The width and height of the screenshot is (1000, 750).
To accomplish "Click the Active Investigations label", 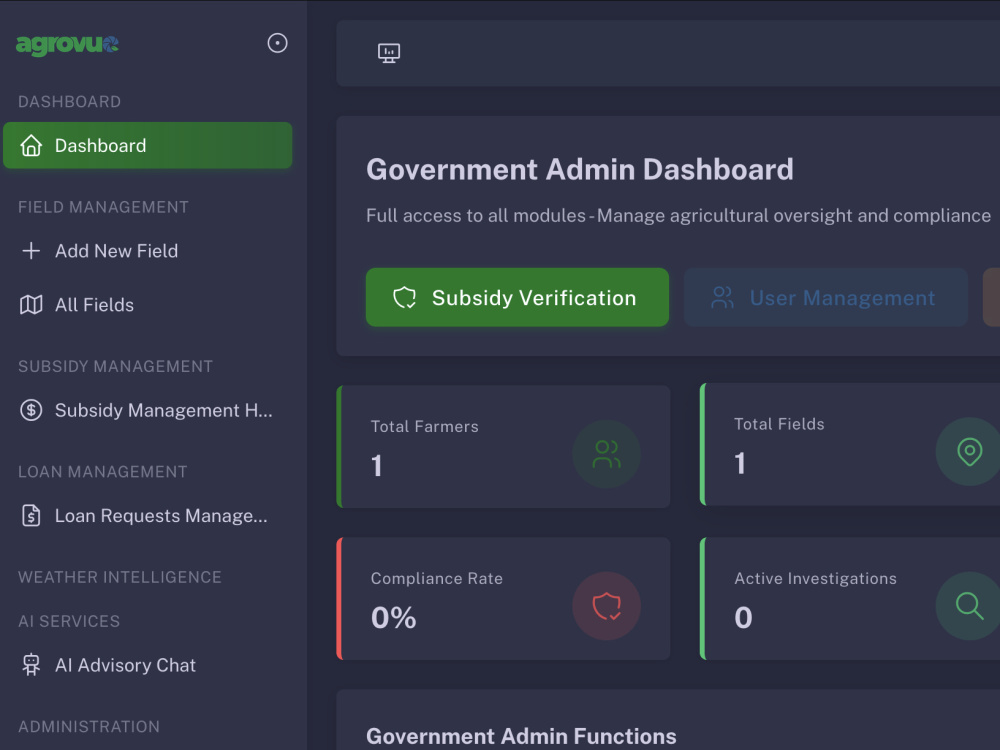I will [x=815, y=578].
